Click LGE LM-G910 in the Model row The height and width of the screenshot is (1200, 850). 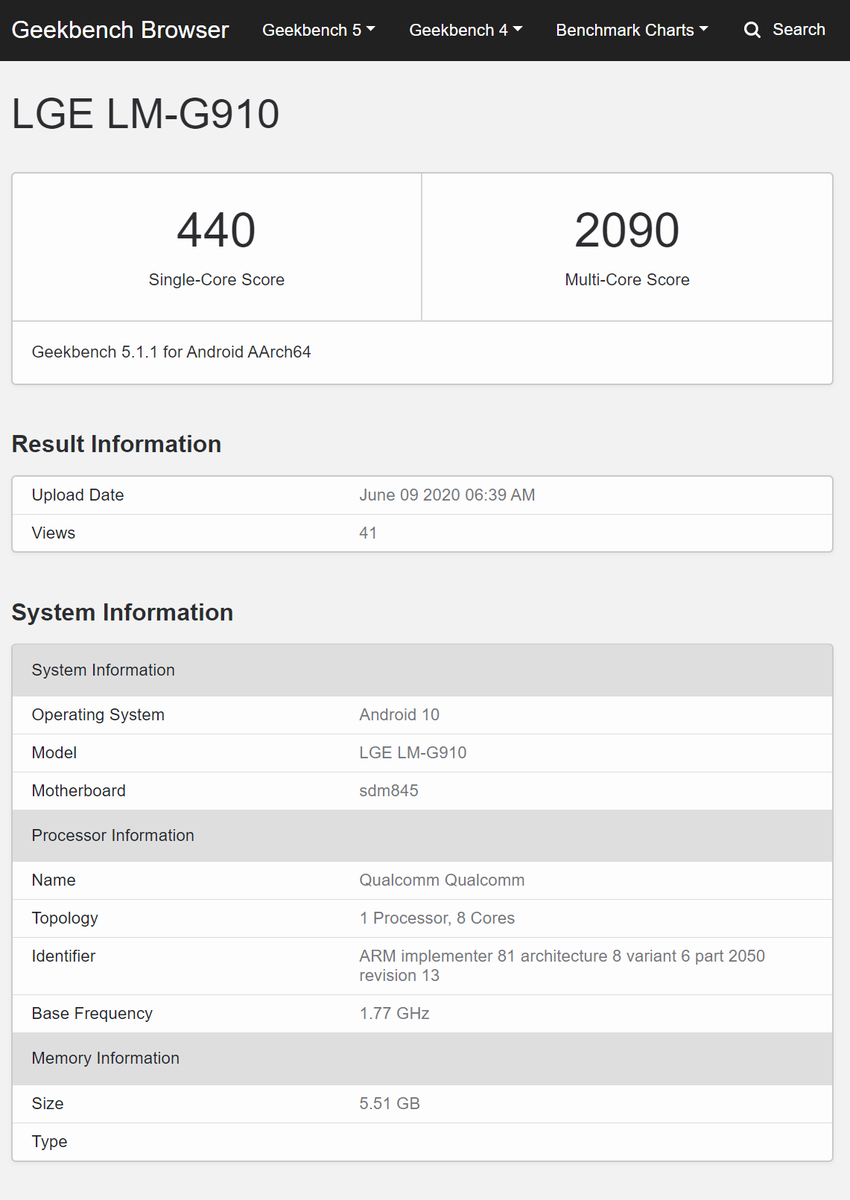pos(413,753)
